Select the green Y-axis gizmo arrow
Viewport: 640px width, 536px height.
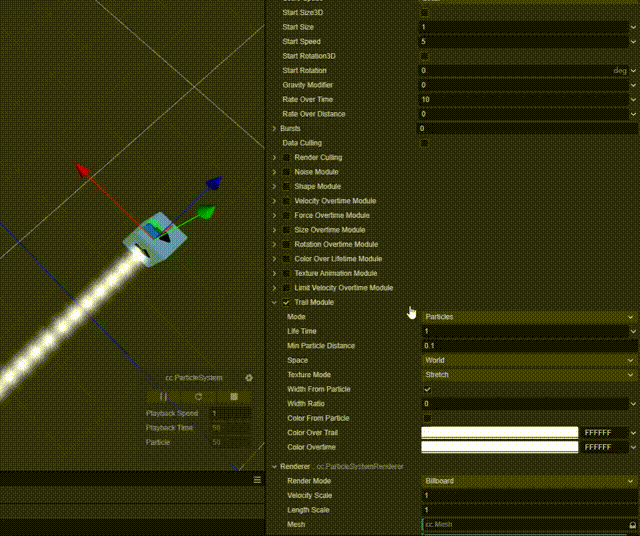207,212
